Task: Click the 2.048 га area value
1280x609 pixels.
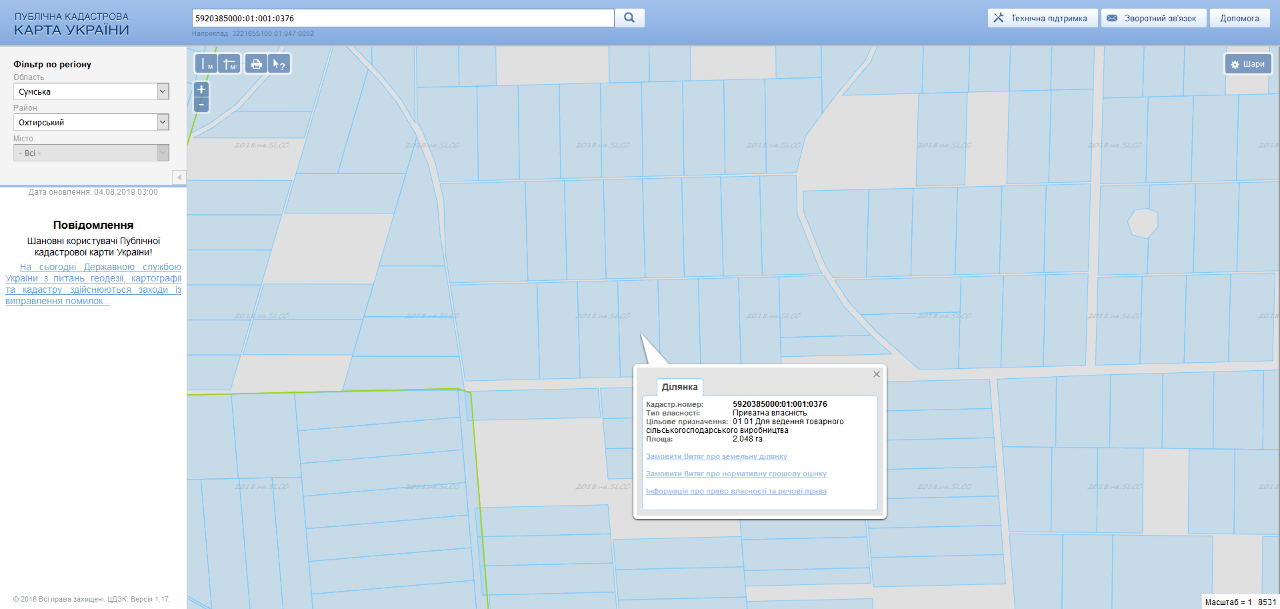Action: (x=748, y=439)
